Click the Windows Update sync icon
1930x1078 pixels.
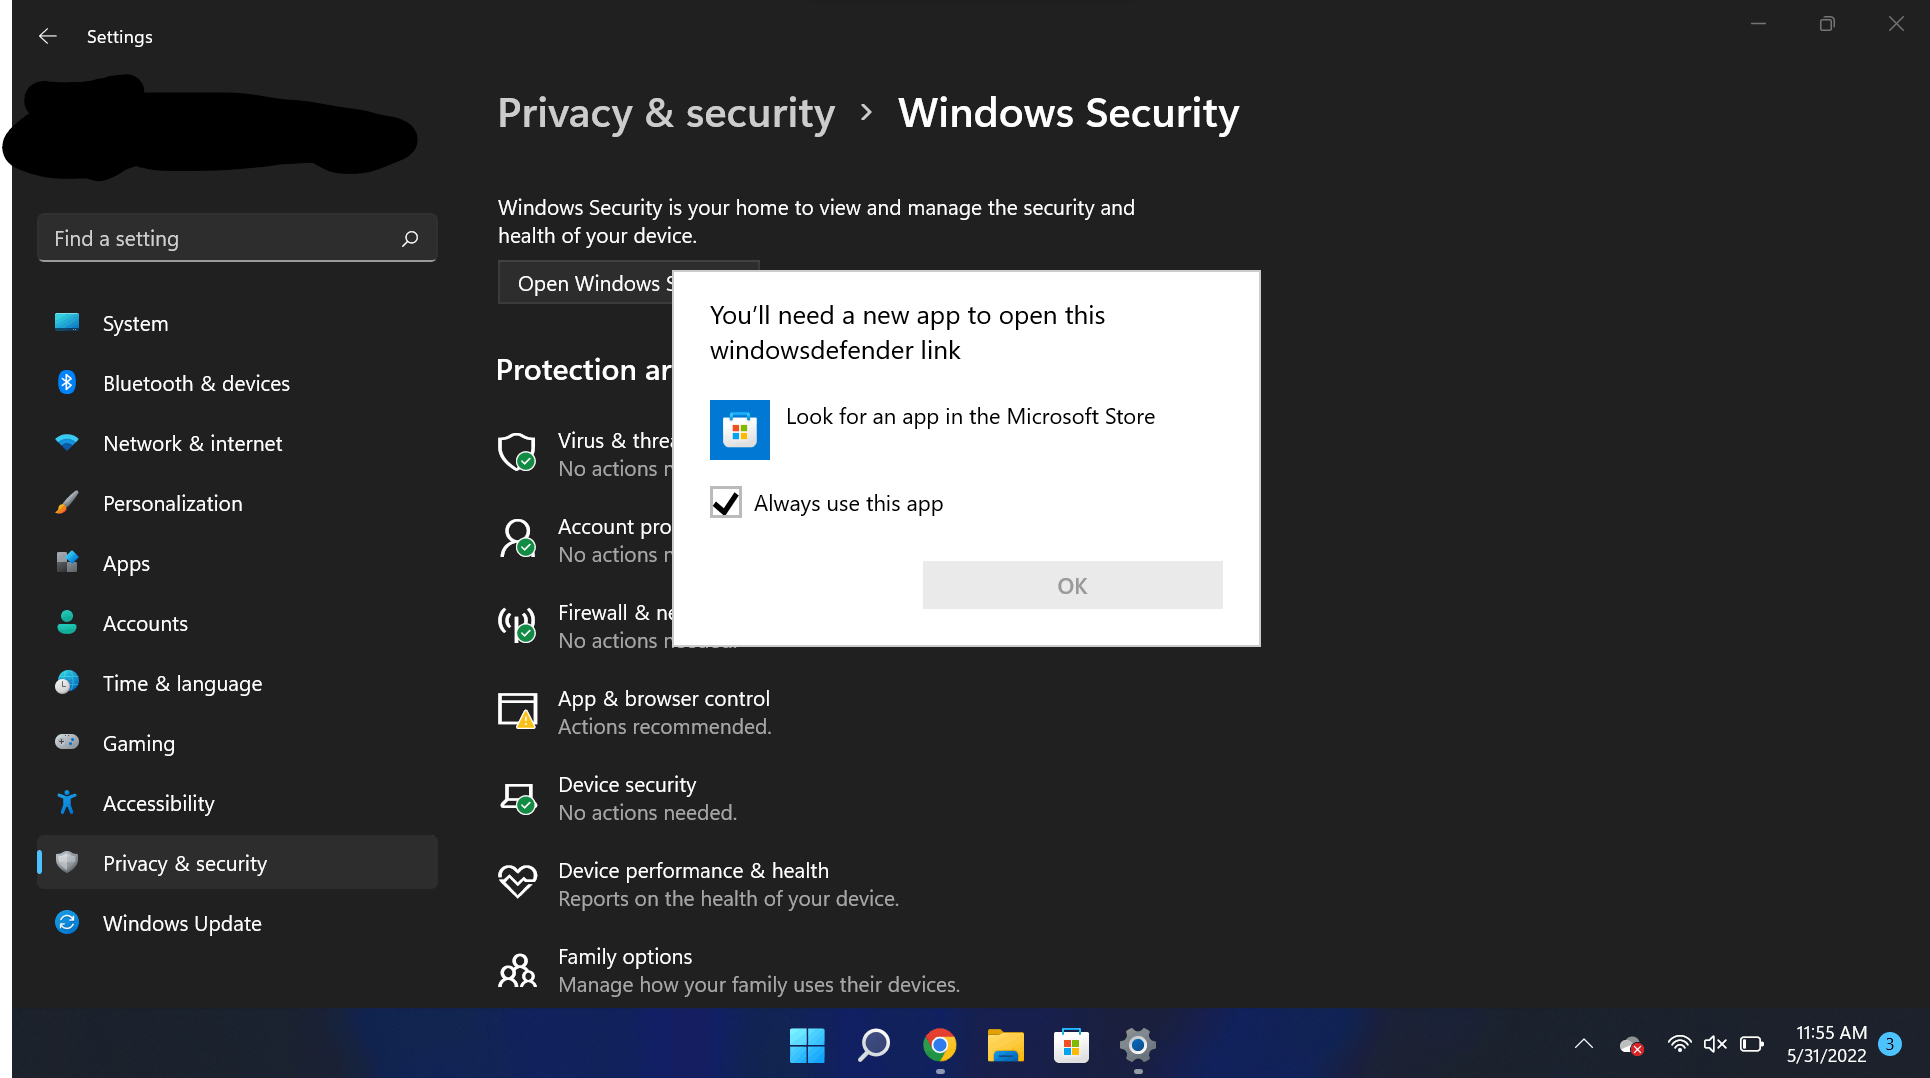pos(67,922)
